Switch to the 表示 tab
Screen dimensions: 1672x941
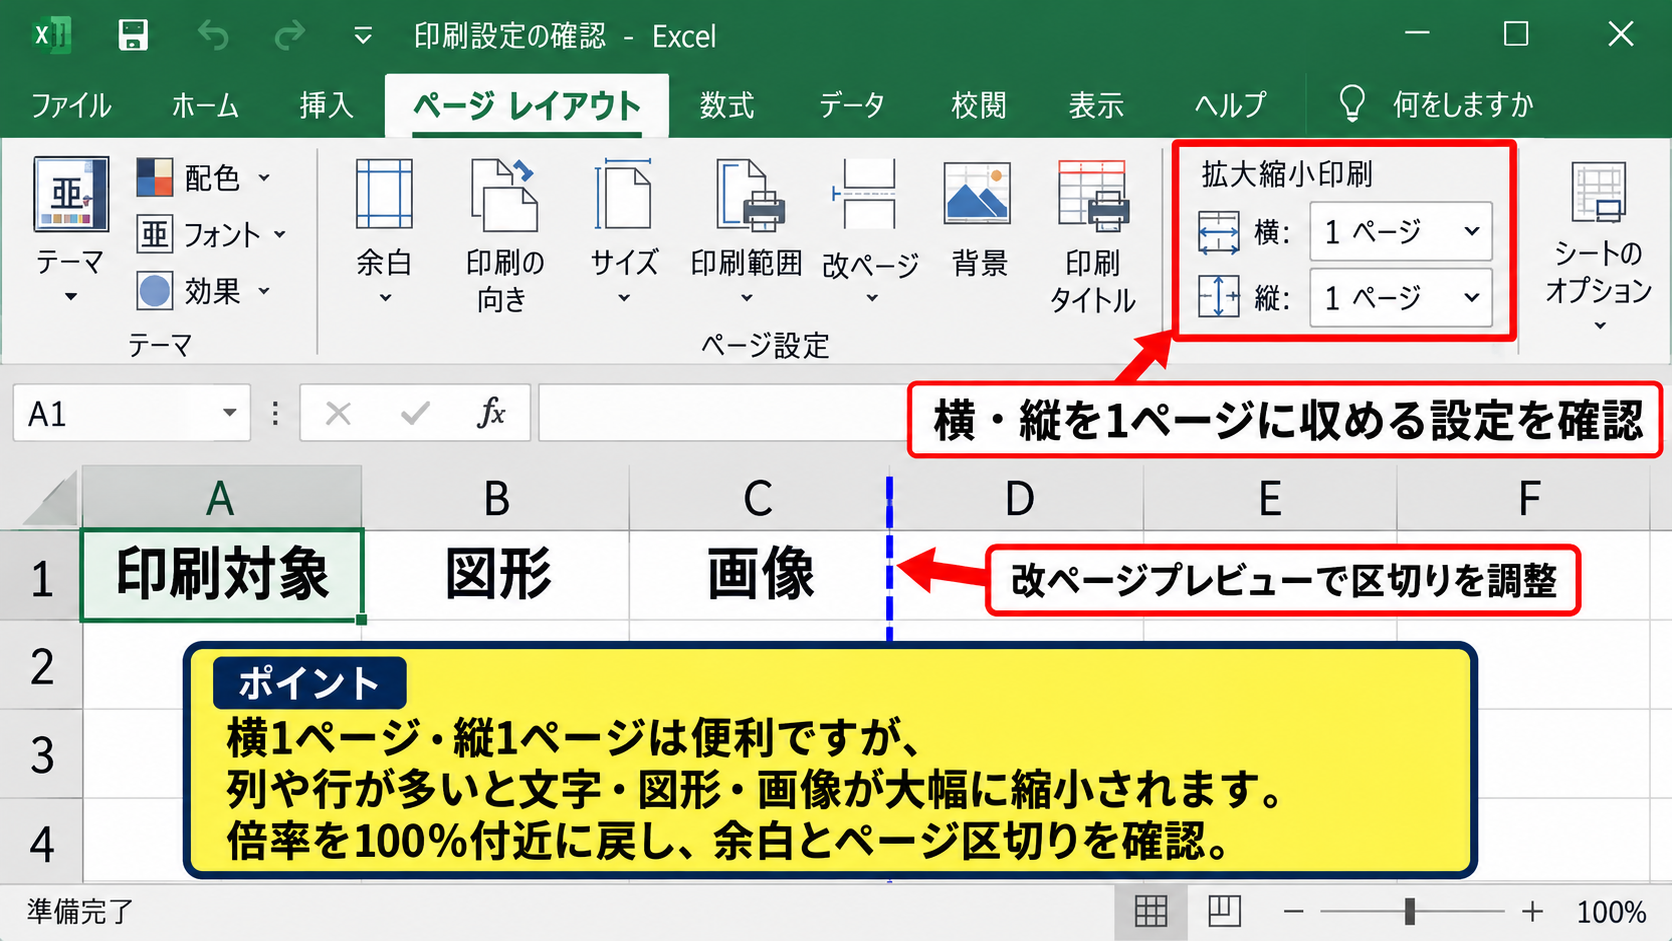pos(1096,105)
